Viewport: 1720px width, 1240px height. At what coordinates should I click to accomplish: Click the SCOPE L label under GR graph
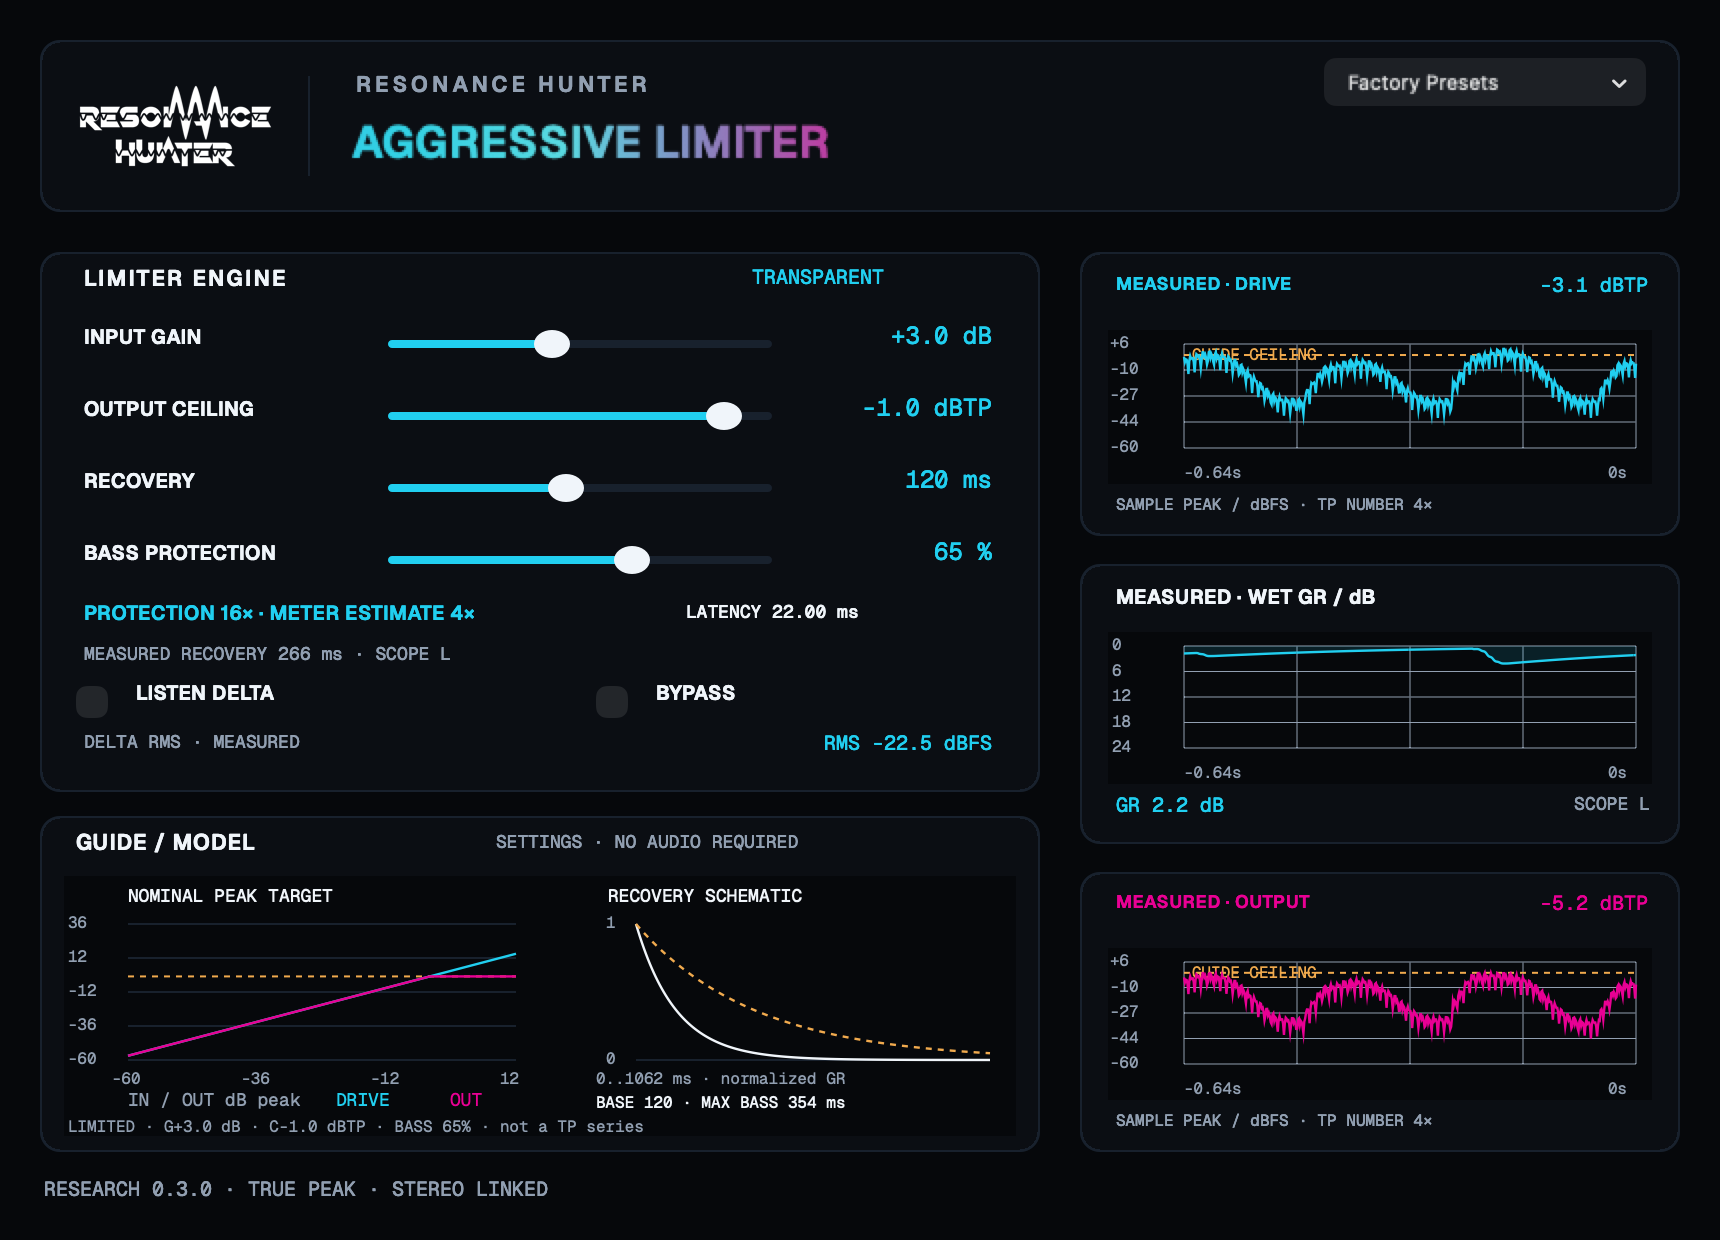pos(1611,804)
